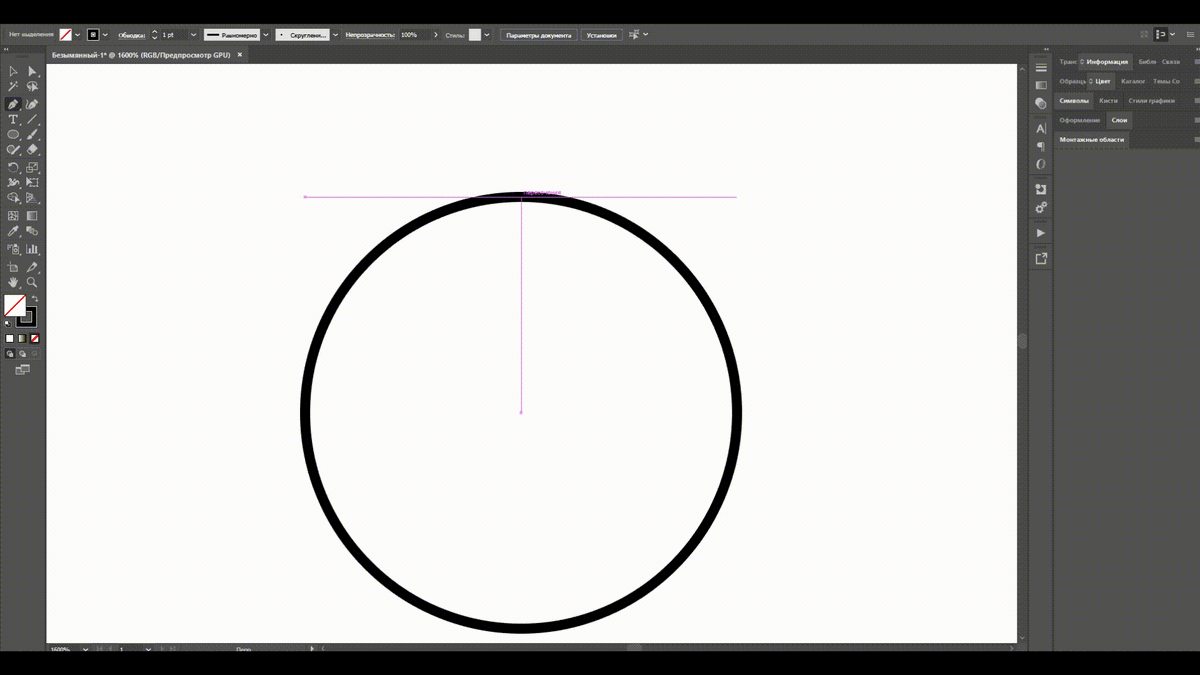Select the Artboard tool
This screenshot has width=1200, height=675.
pos(13,267)
